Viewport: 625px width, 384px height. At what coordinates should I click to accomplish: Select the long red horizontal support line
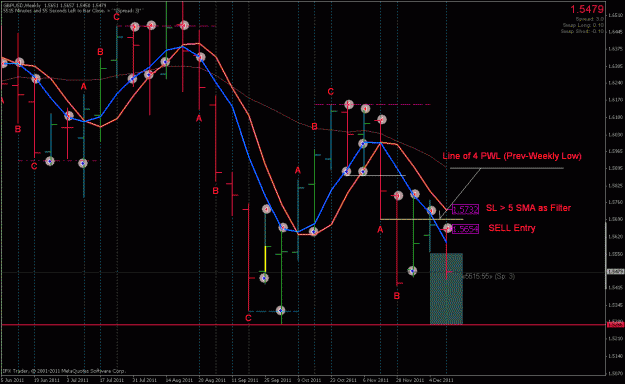[x=303, y=325]
